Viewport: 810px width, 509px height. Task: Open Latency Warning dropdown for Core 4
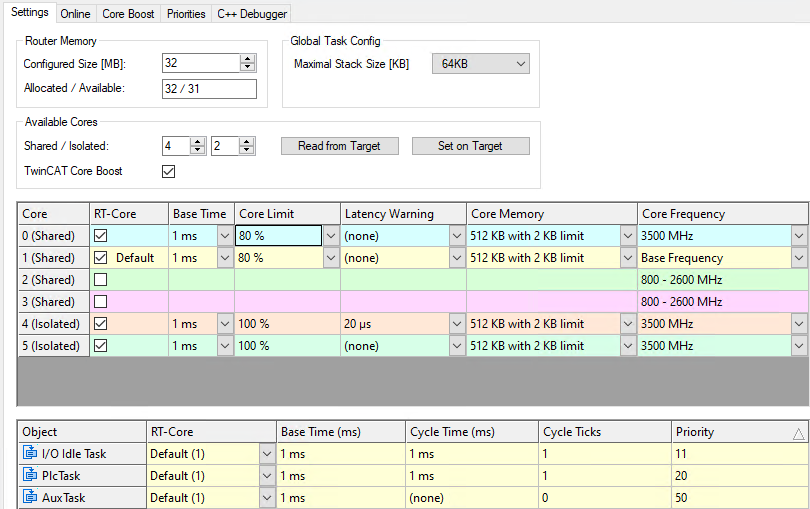click(457, 324)
